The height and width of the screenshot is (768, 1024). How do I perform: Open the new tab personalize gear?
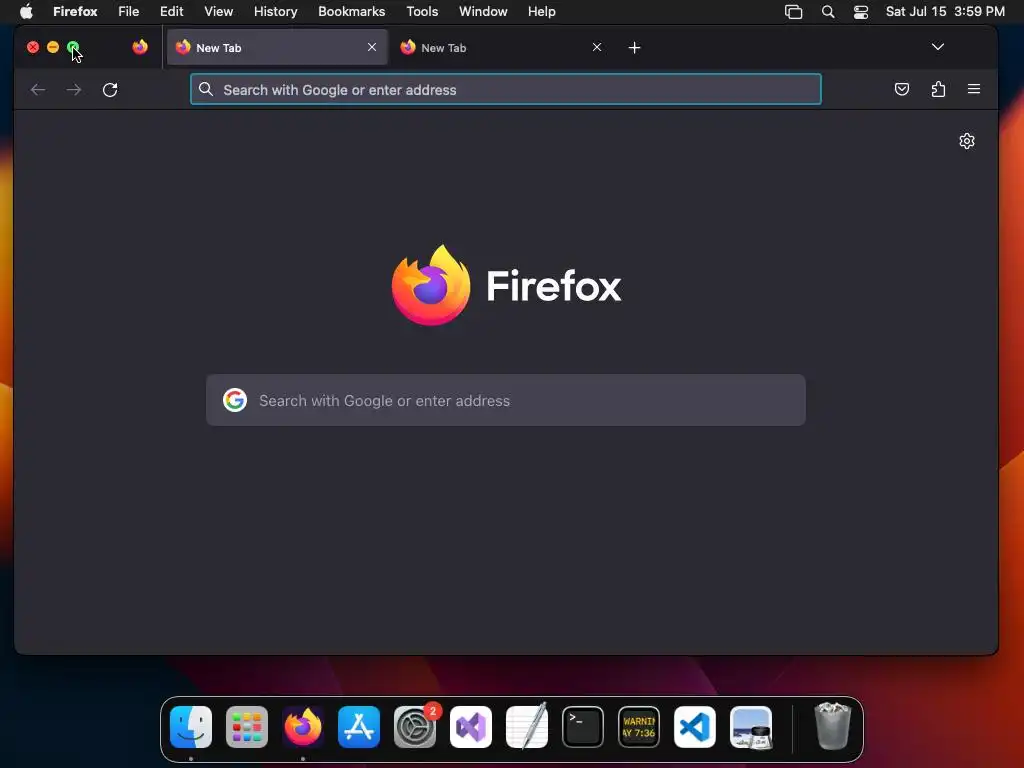pos(967,141)
